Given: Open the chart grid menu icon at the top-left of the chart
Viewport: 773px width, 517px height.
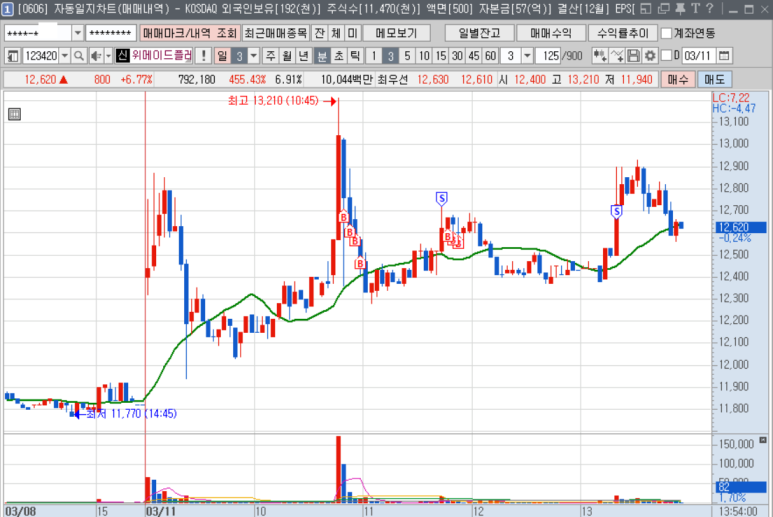Looking at the screenshot, I should (14, 114).
